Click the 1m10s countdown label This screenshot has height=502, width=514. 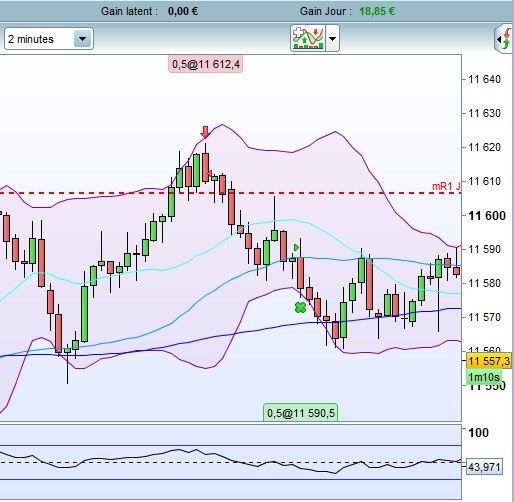[484, 377]
